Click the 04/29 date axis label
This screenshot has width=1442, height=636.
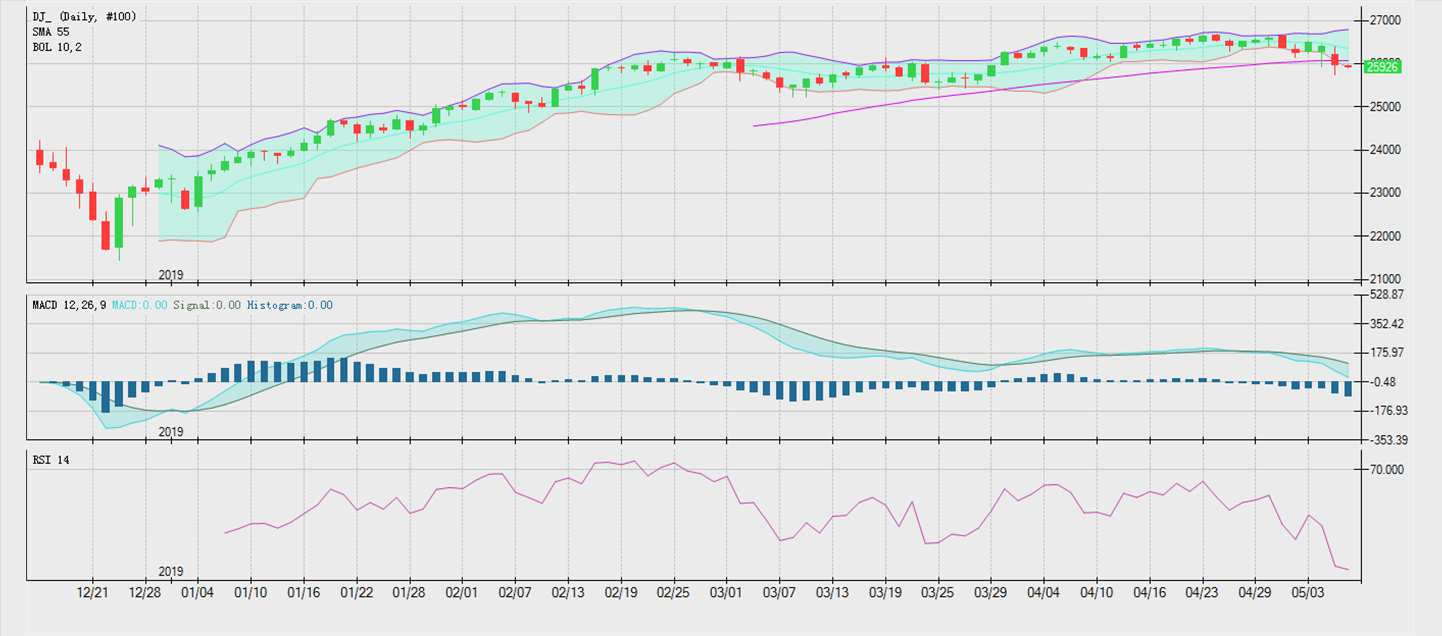[1255, 593]
